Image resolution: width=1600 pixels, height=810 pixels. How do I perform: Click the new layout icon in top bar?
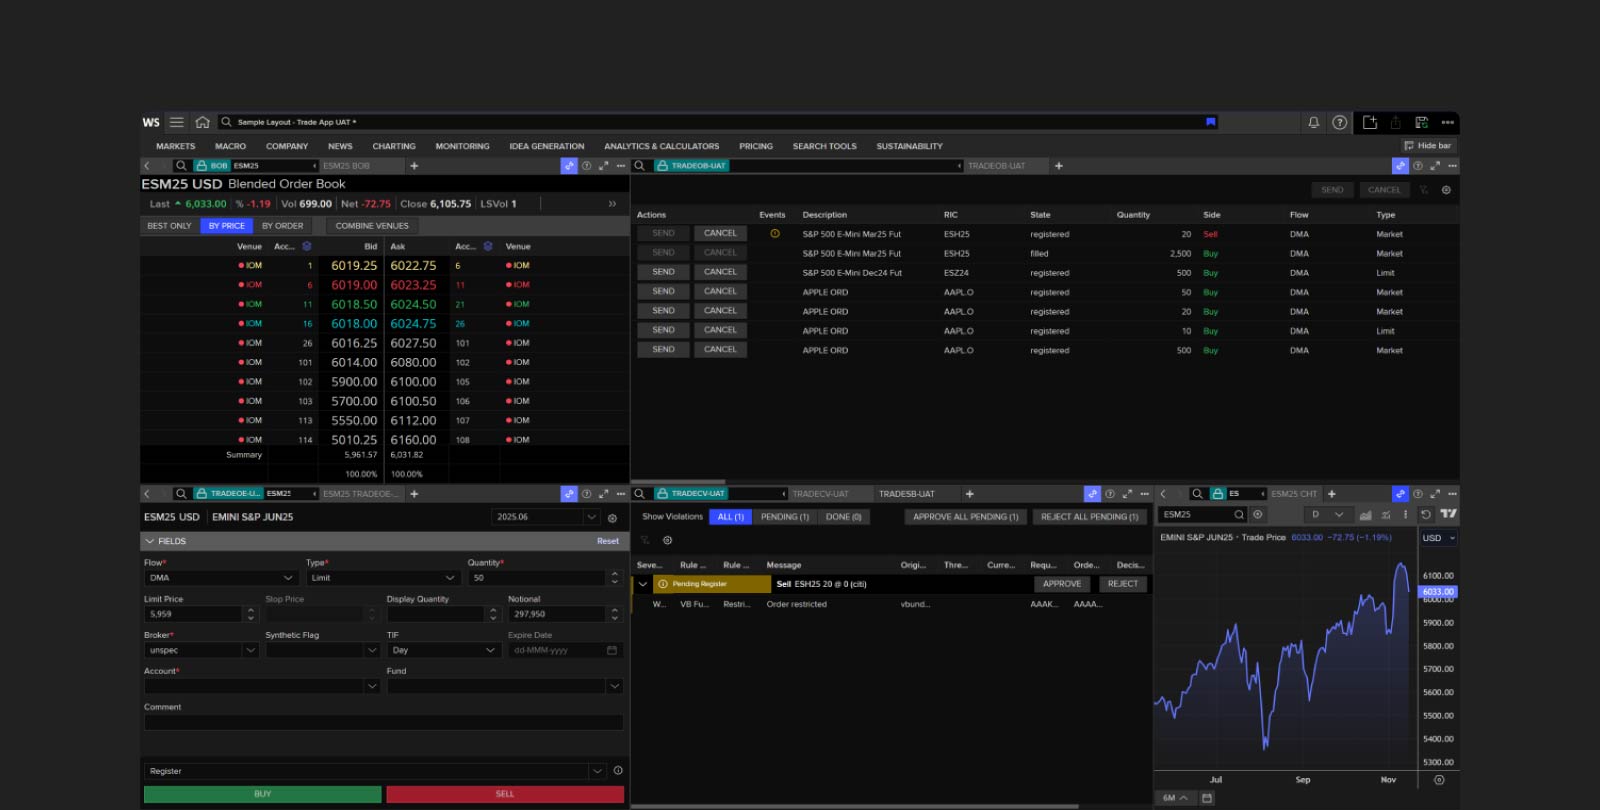pyautogui.click(x=1370, y=122)
